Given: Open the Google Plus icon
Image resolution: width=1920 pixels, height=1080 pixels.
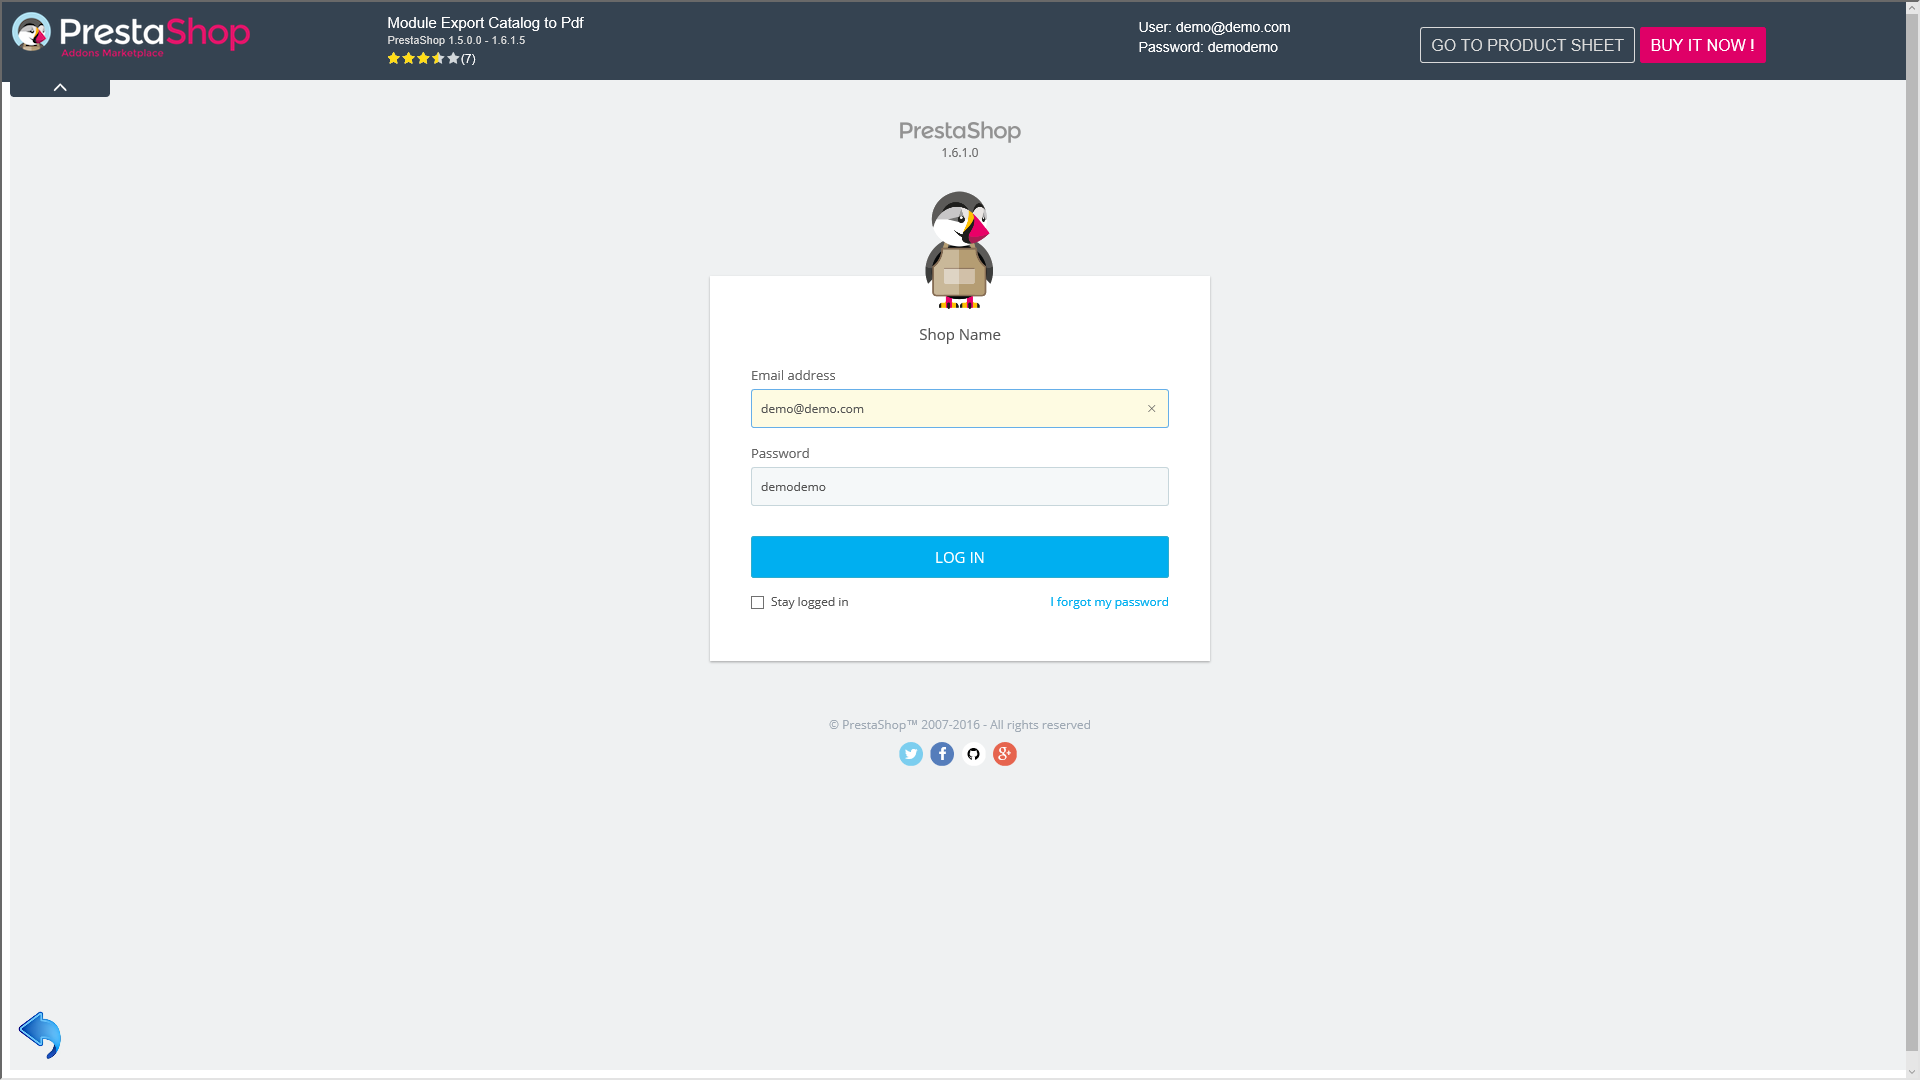Looking at the screenshot, I should (1005, 754).
